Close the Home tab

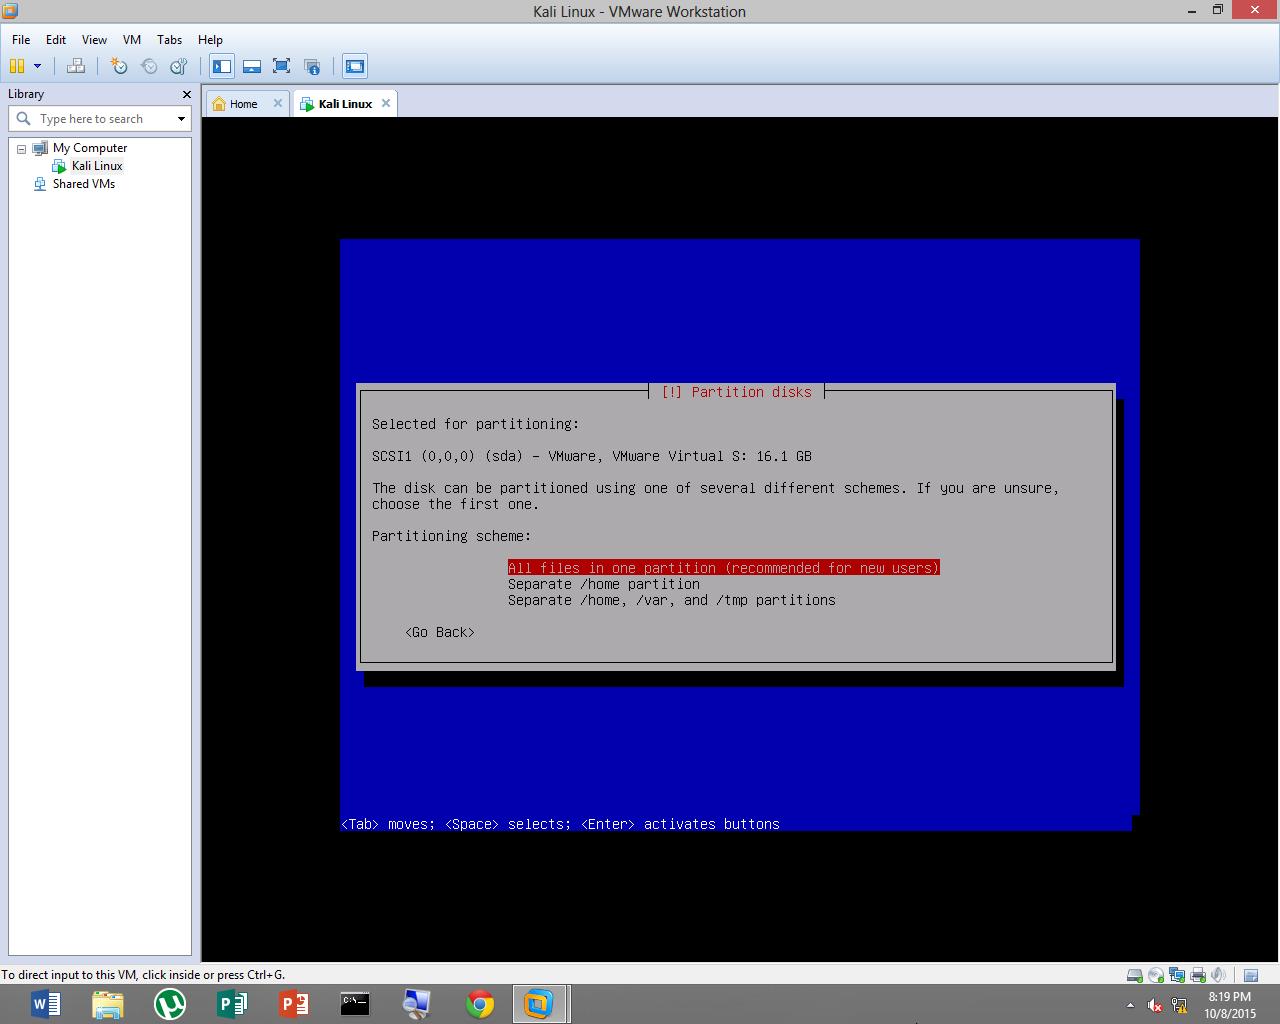278,103
